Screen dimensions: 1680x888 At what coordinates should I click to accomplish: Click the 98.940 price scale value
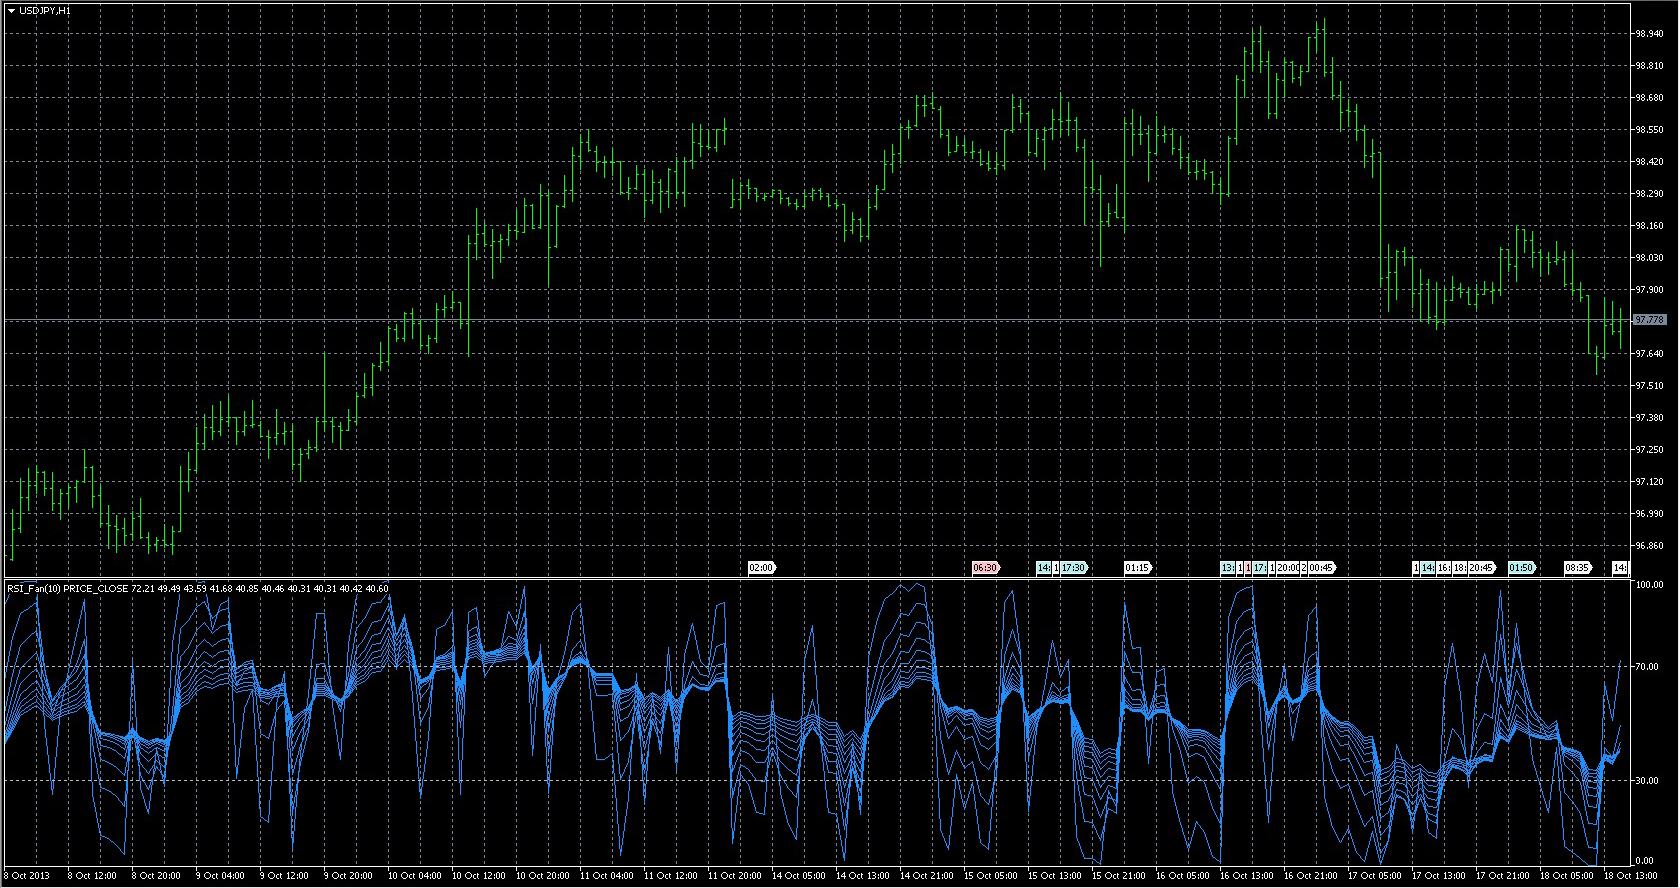[1649, 34]
